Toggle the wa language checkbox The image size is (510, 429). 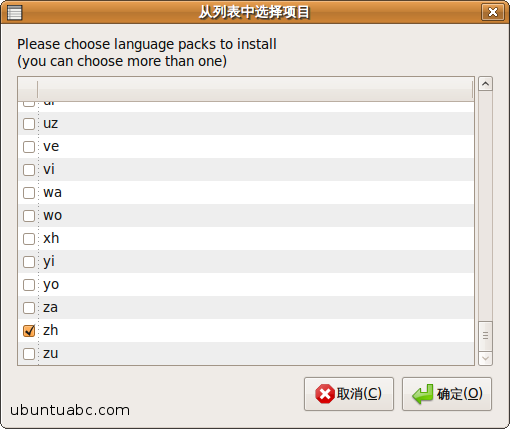(x=29, y=193)
